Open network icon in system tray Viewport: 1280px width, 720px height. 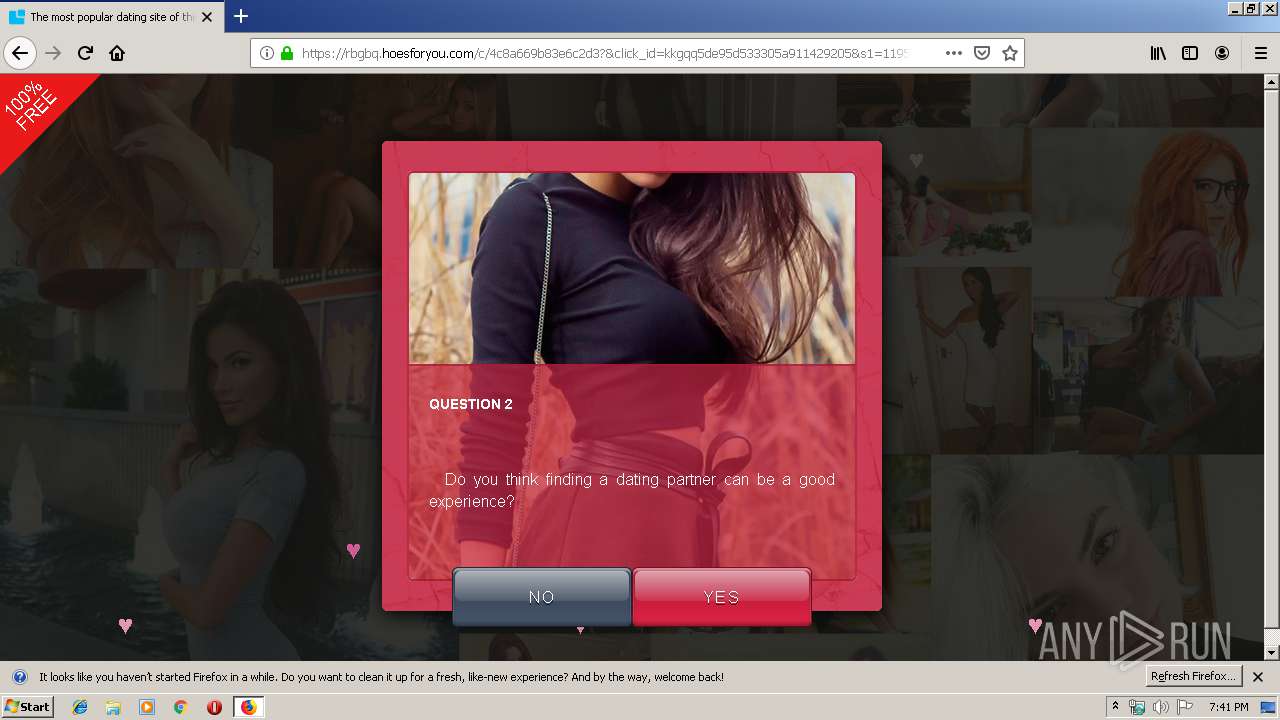click(x=1138, y=707)
